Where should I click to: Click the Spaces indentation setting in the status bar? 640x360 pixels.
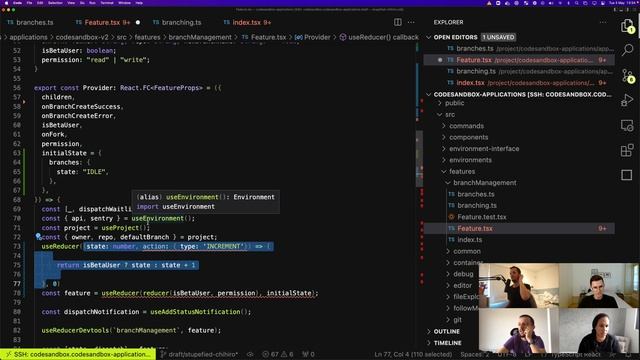[x=475, y=354]
